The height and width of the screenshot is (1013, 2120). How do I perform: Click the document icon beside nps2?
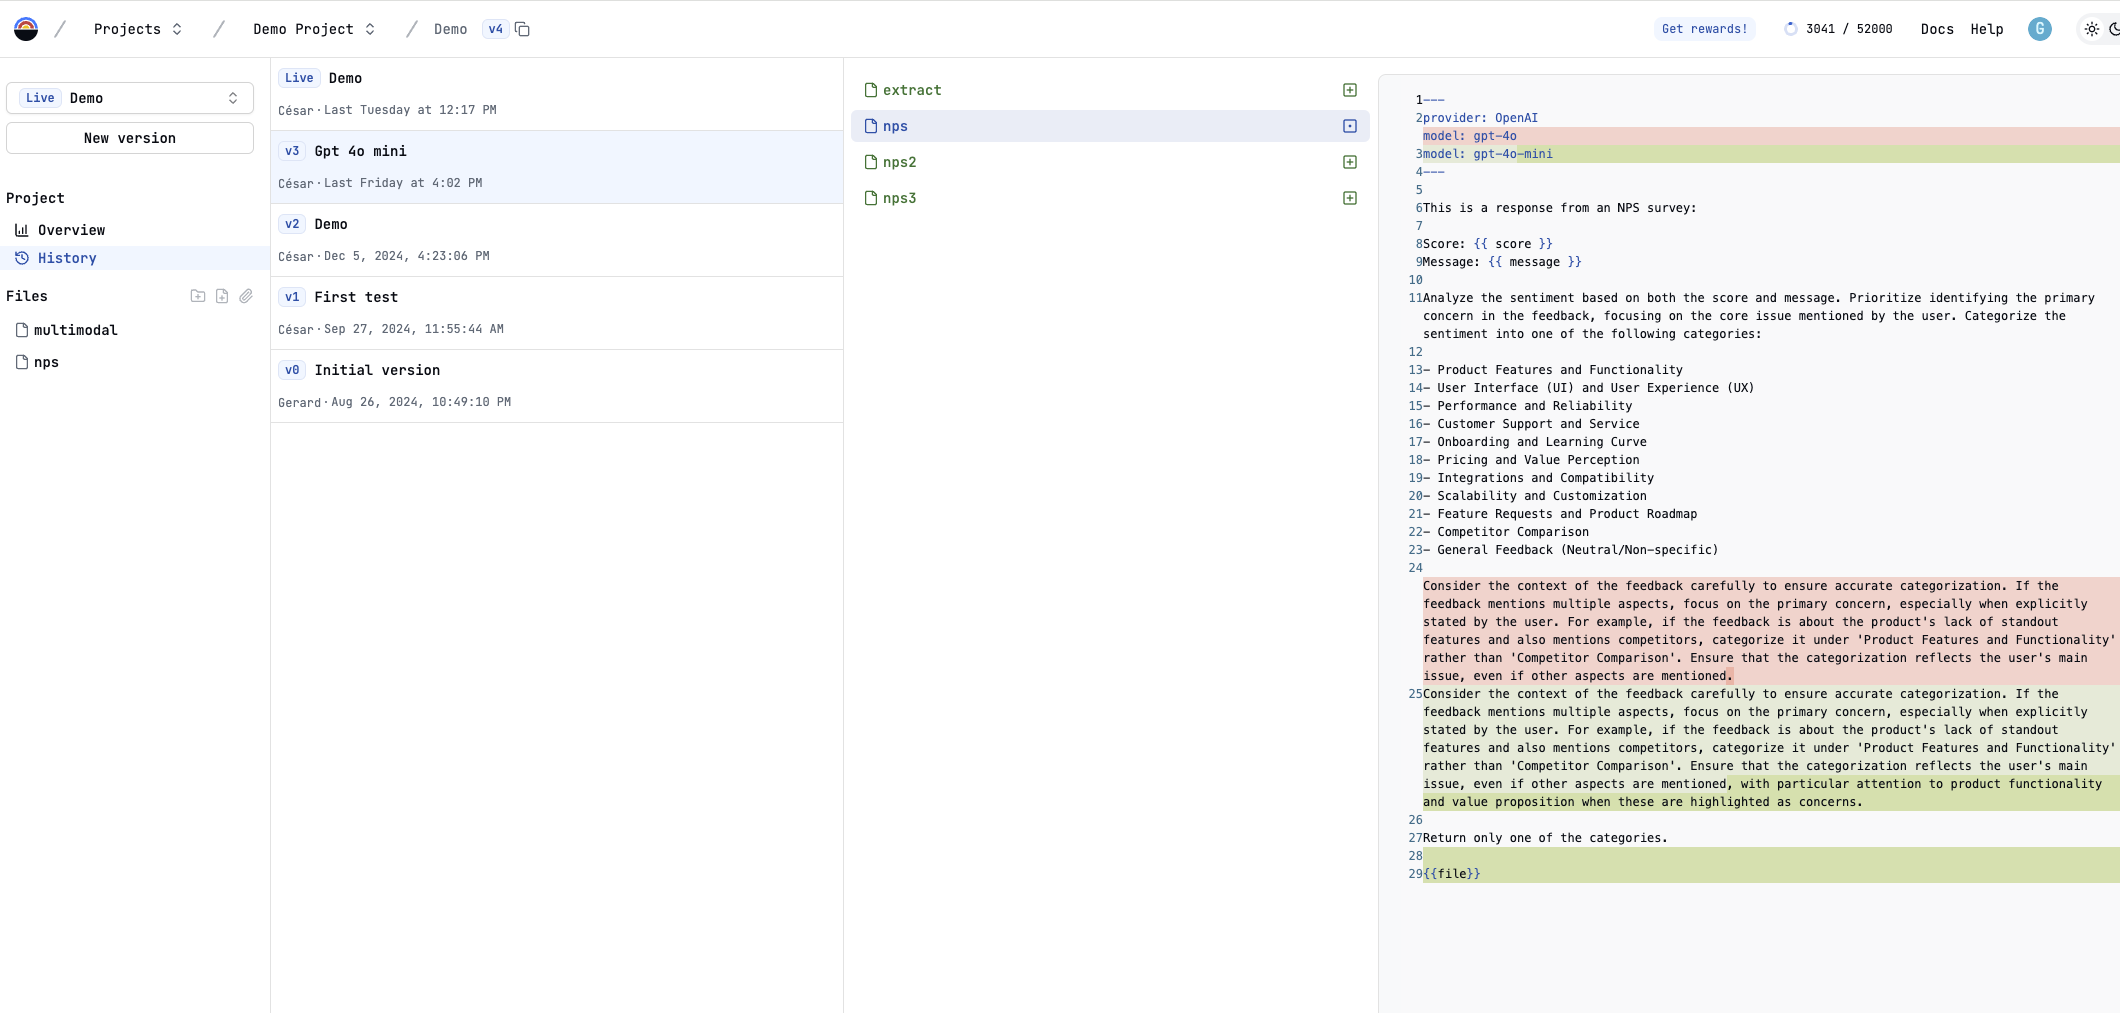(871, 162)
